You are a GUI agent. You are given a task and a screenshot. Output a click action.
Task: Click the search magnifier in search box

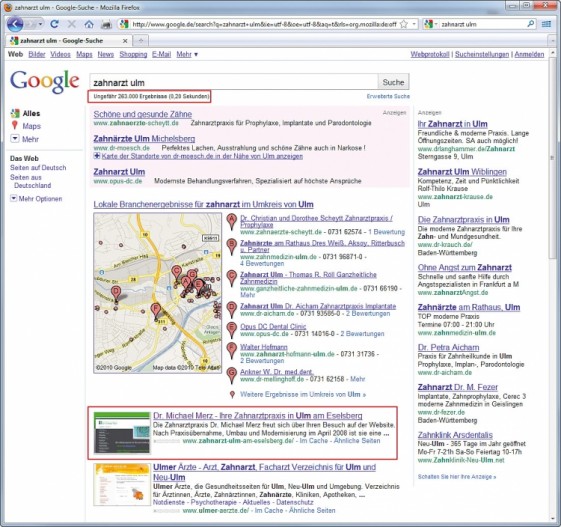[x=531, y=24]
